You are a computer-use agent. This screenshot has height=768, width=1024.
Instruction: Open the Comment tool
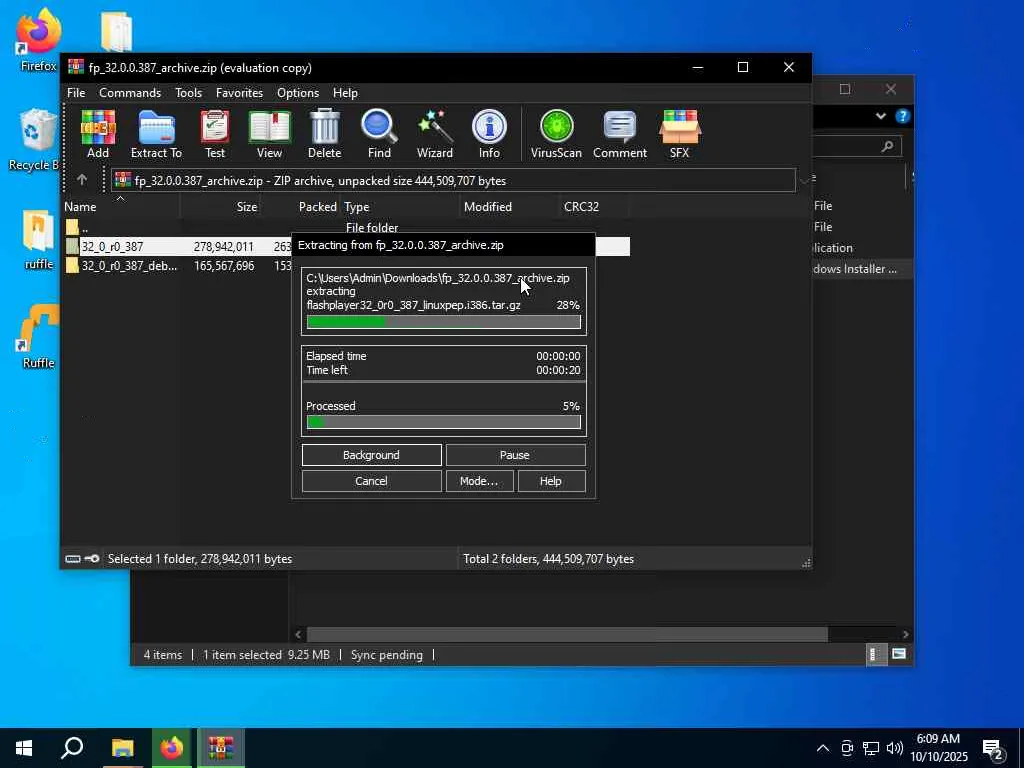(620, 133)
